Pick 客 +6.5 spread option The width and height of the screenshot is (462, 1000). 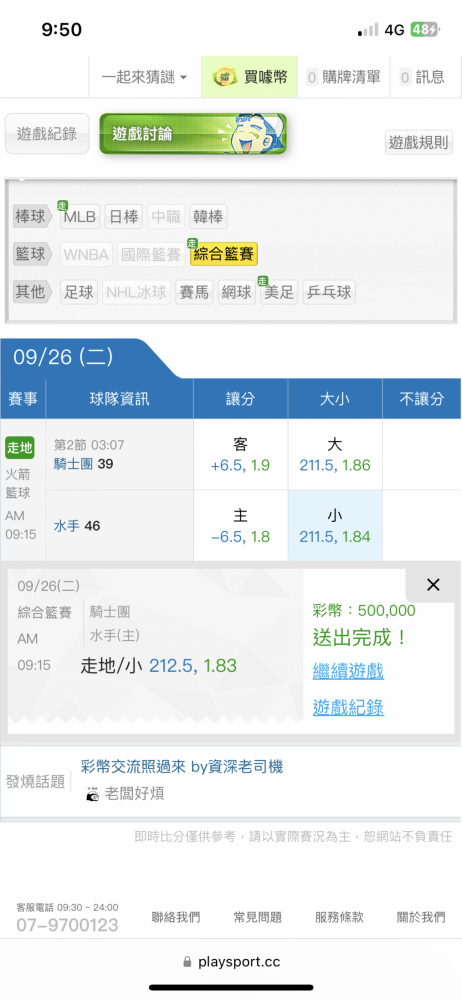pyautogui.click(x=241, y=455)
